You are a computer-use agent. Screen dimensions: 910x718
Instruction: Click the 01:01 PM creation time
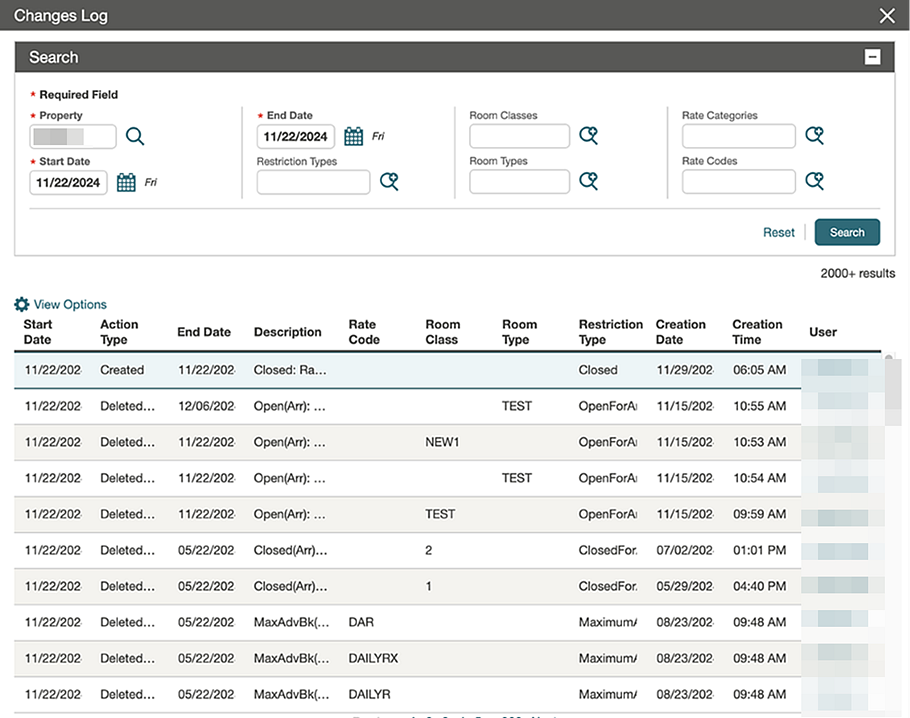(x=759, y=550)
